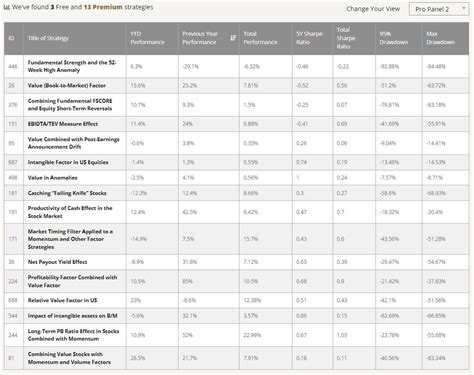Sort by ID column header
The height and width of the screenshot is (375, 474).
tap(11, 38)
